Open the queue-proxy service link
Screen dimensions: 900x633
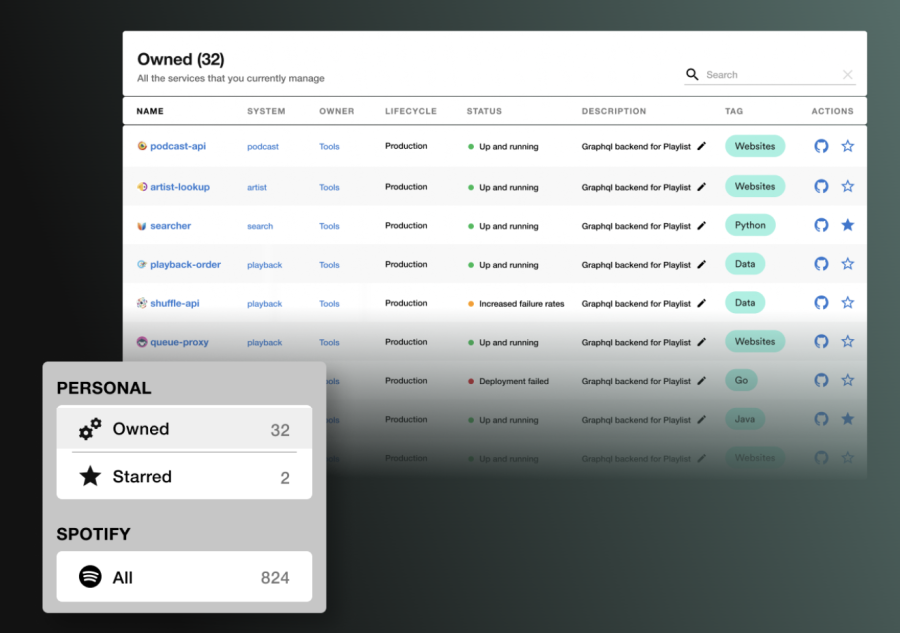pyautogui.click(x=179, y=342)
